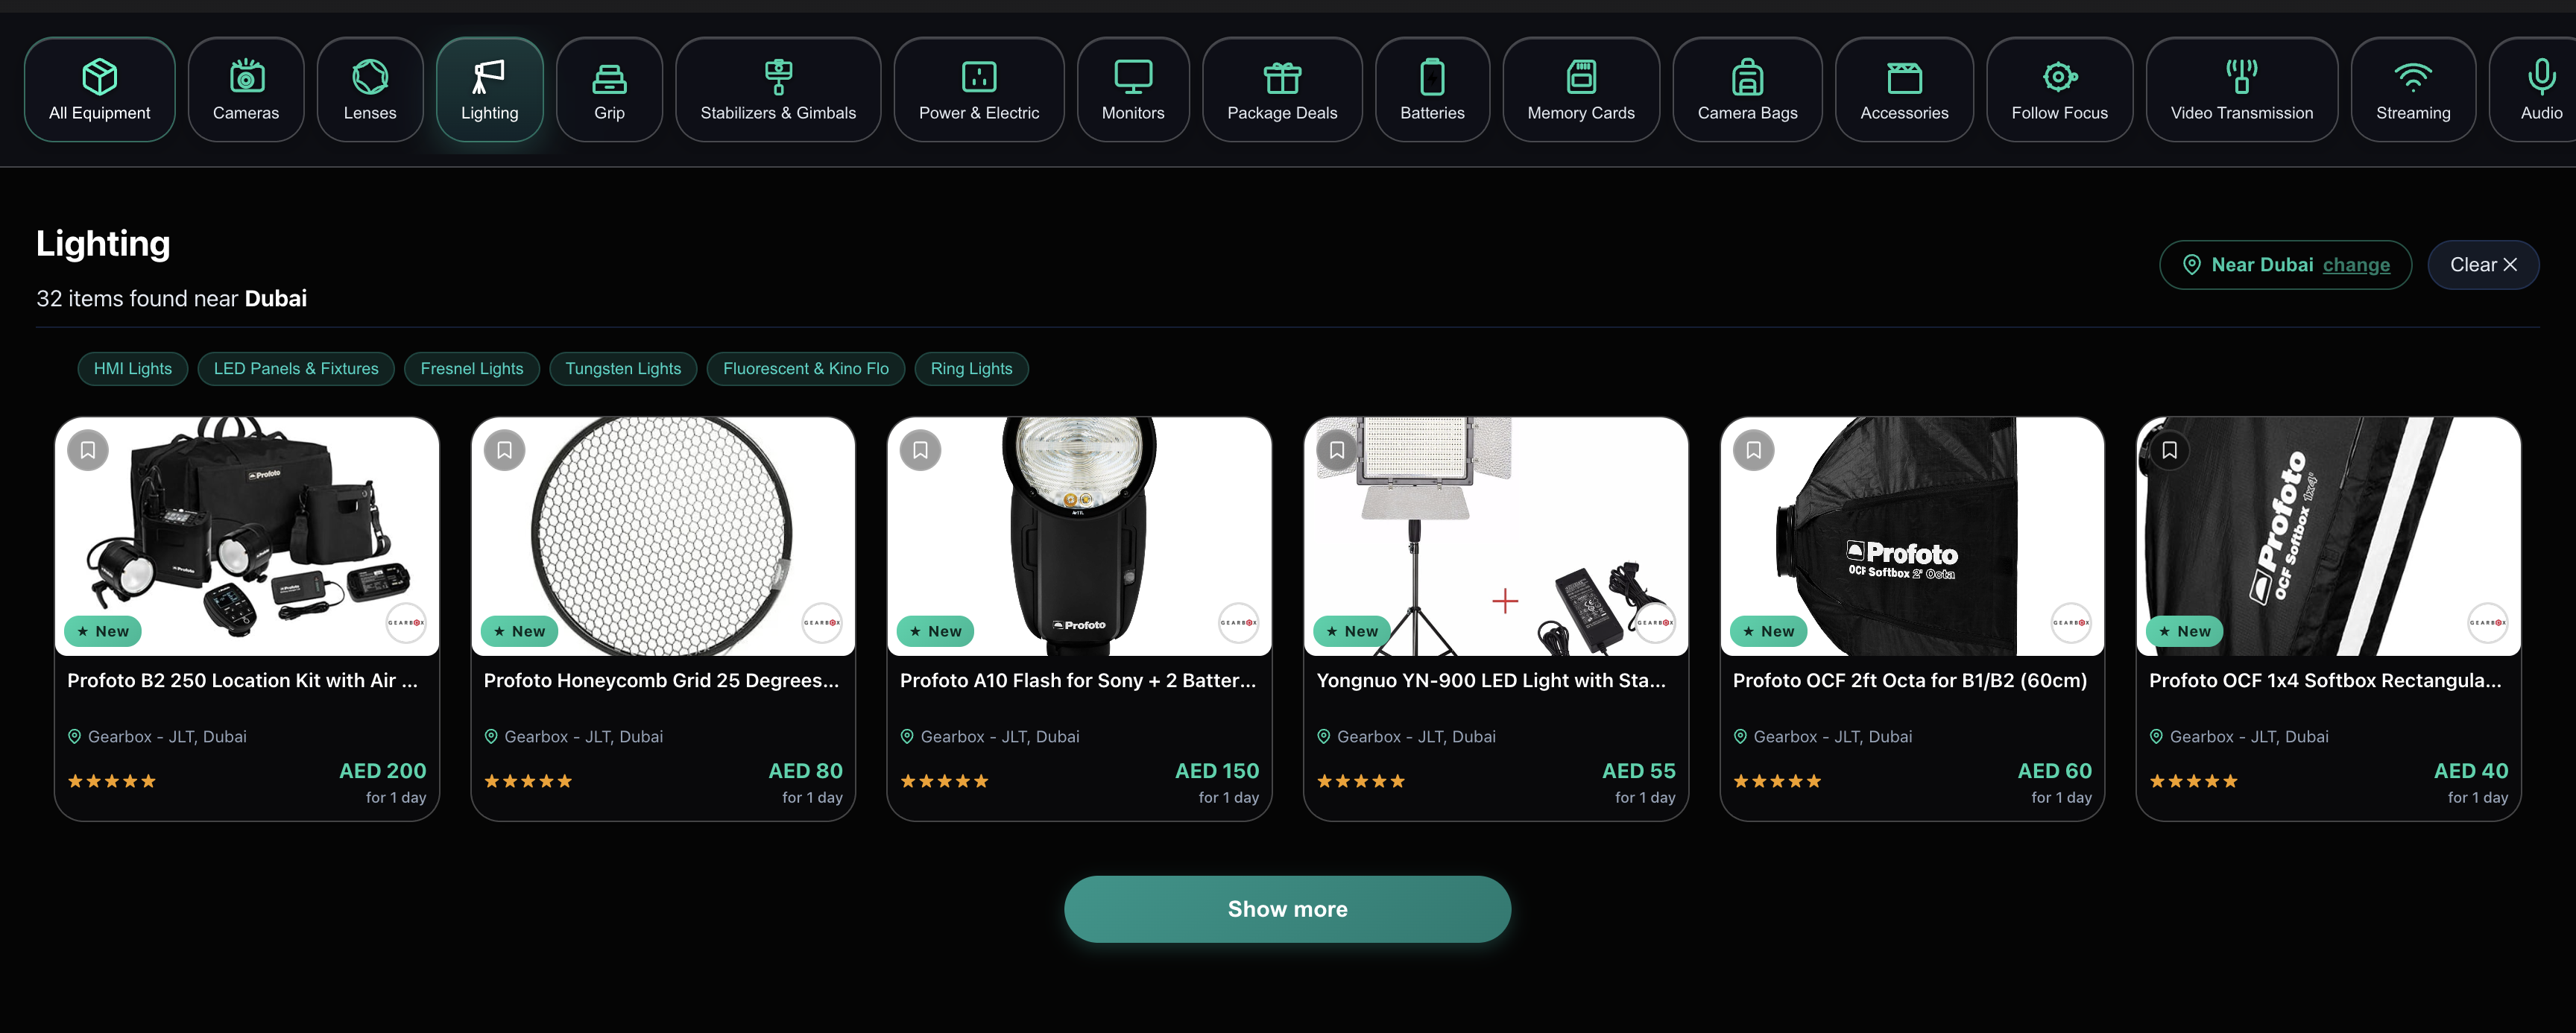
Task: Open Yongnuo YN-900 LED Light image
Action: 1496,536
